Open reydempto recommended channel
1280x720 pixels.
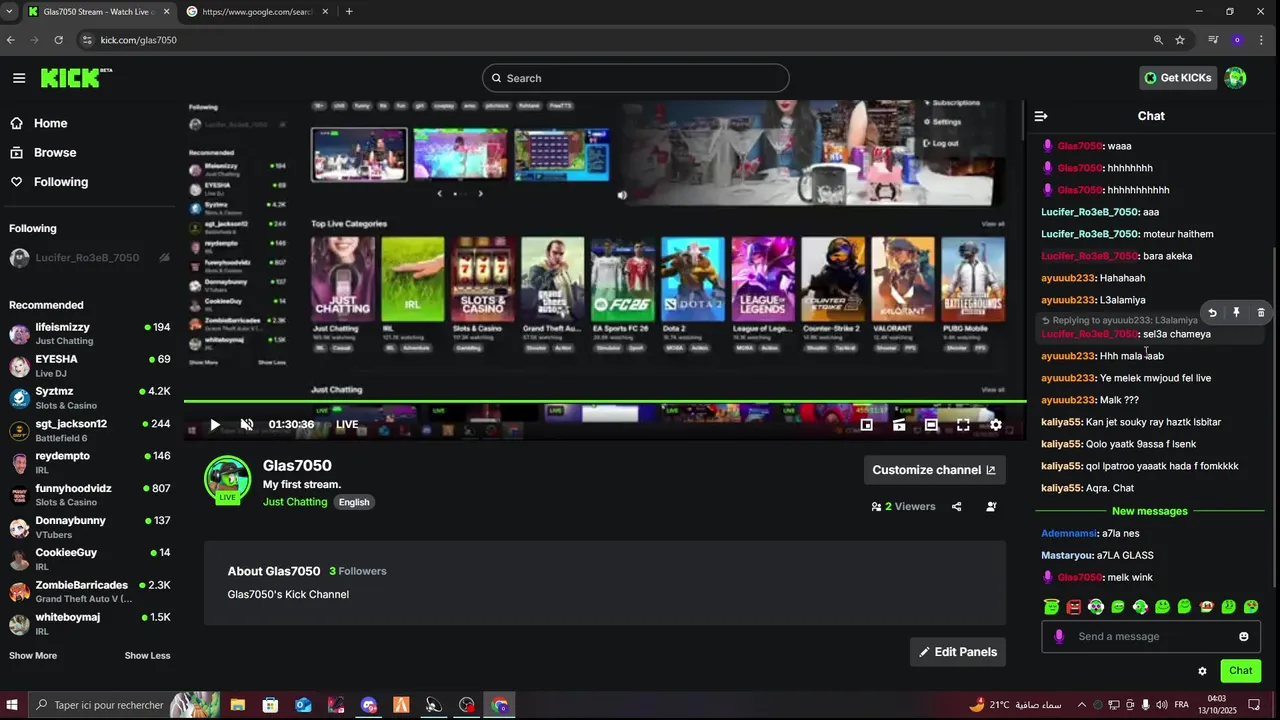tap(90, 463)
